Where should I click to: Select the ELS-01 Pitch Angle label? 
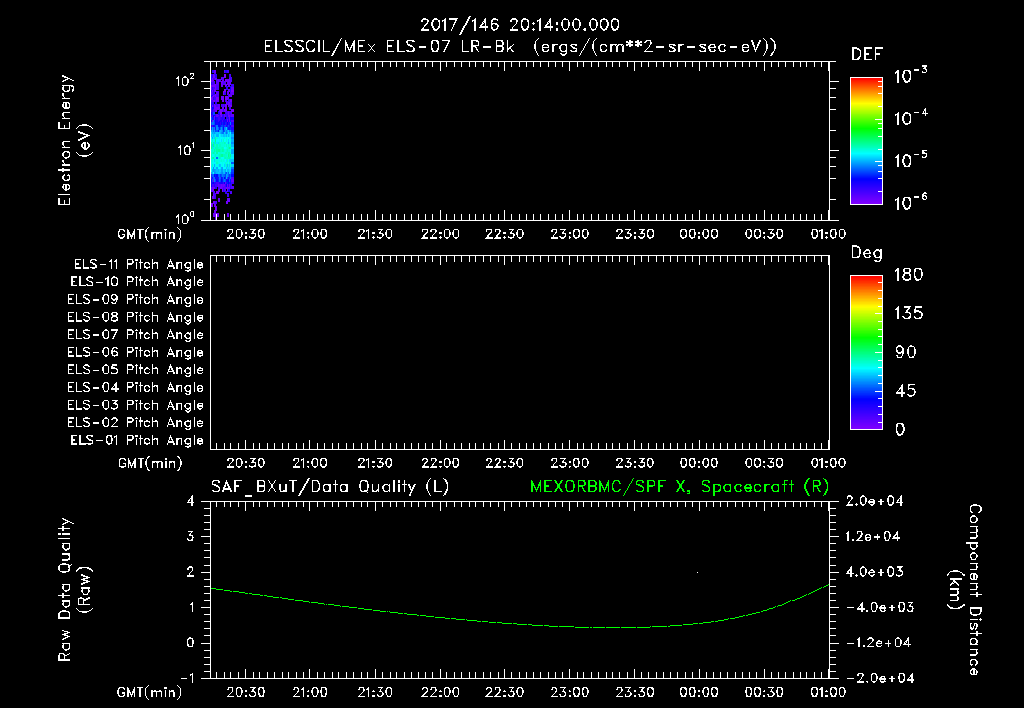click(x=136, y=440)
